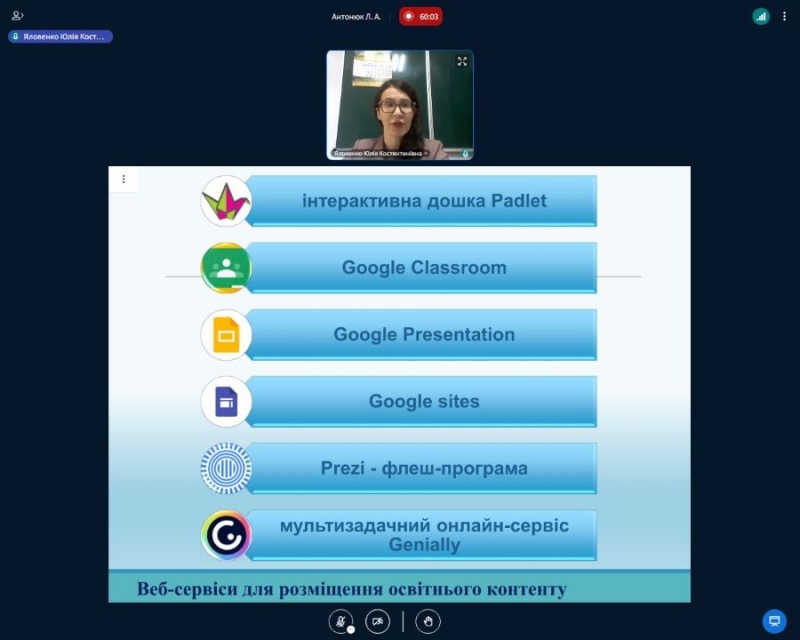Screen dimensions: 800x640
Task: Toggle the webcam sharing button
Action: coord(377,621)
